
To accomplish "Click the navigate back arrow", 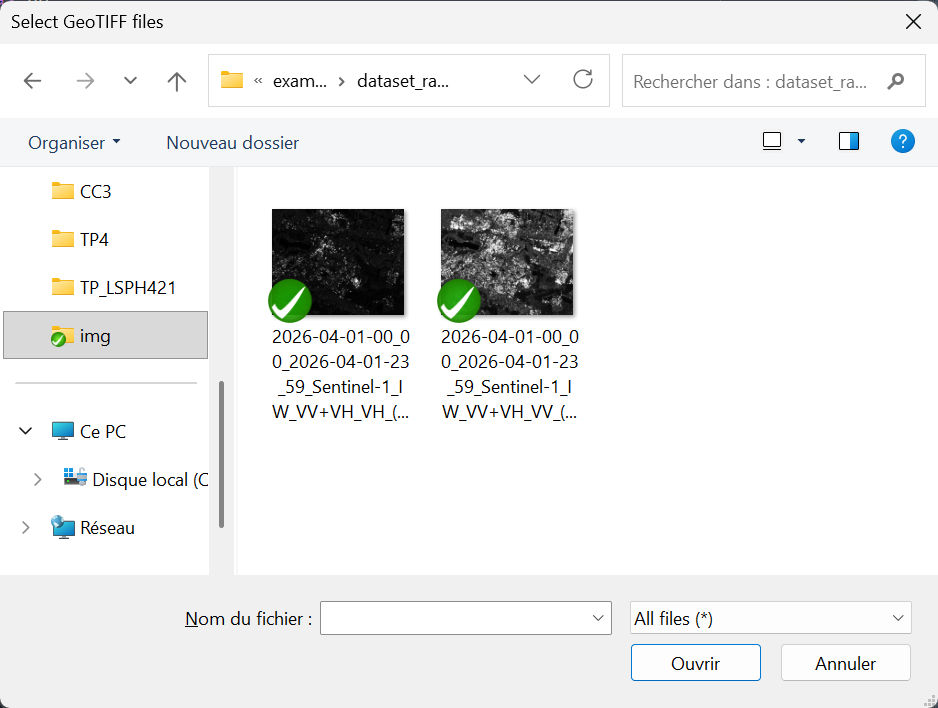I will [x=32, y=81].
